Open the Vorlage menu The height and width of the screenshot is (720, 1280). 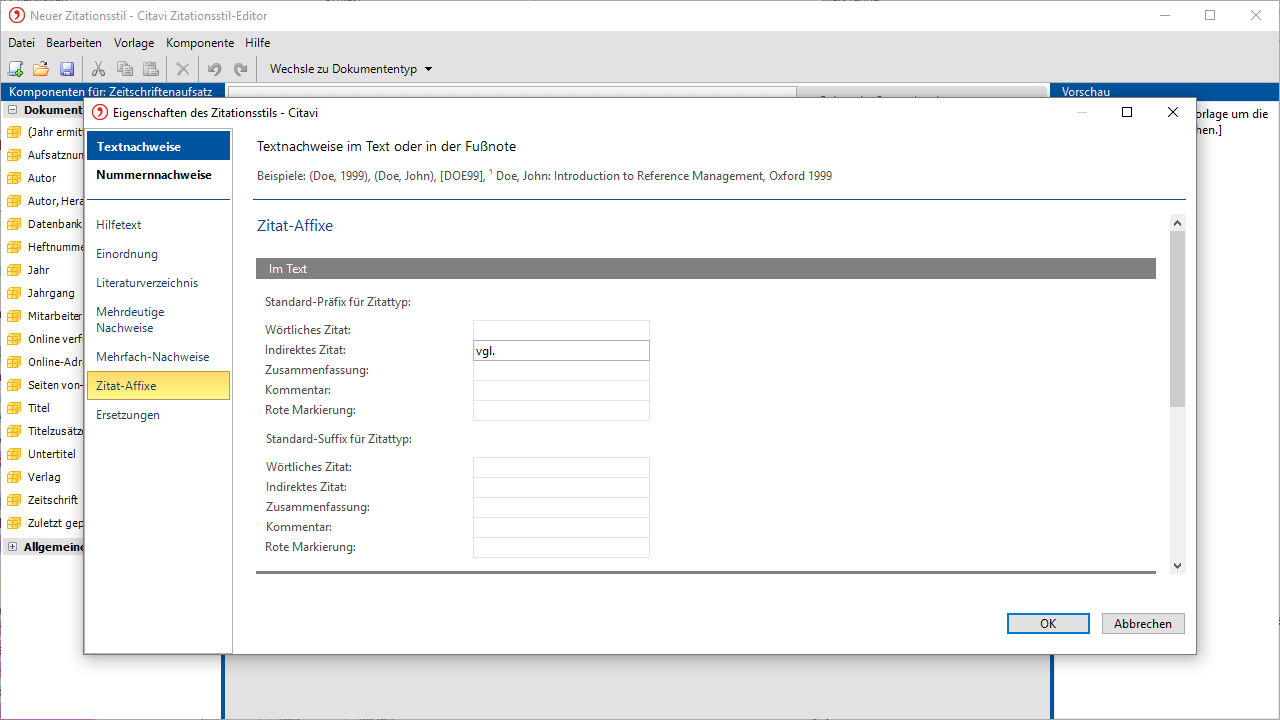(133, 43)
